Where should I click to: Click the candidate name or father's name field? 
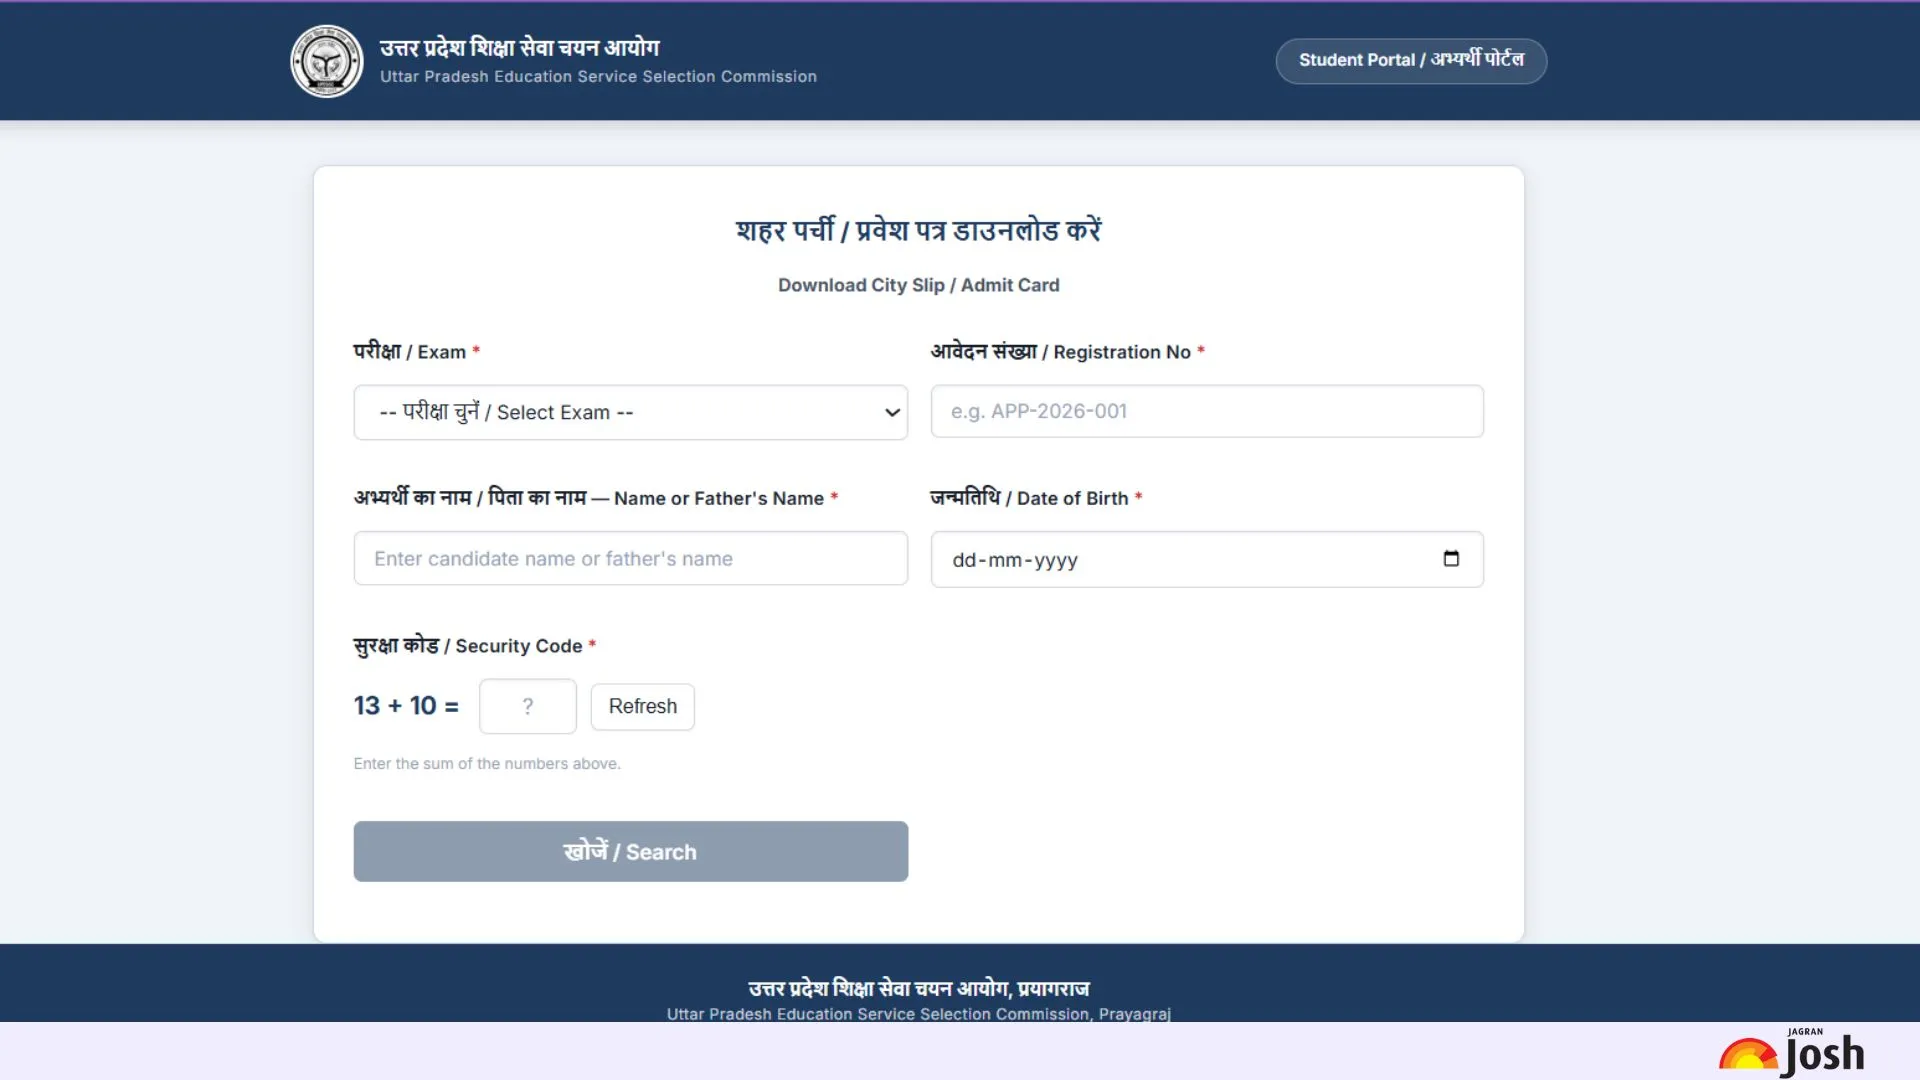tap(630, 558)
